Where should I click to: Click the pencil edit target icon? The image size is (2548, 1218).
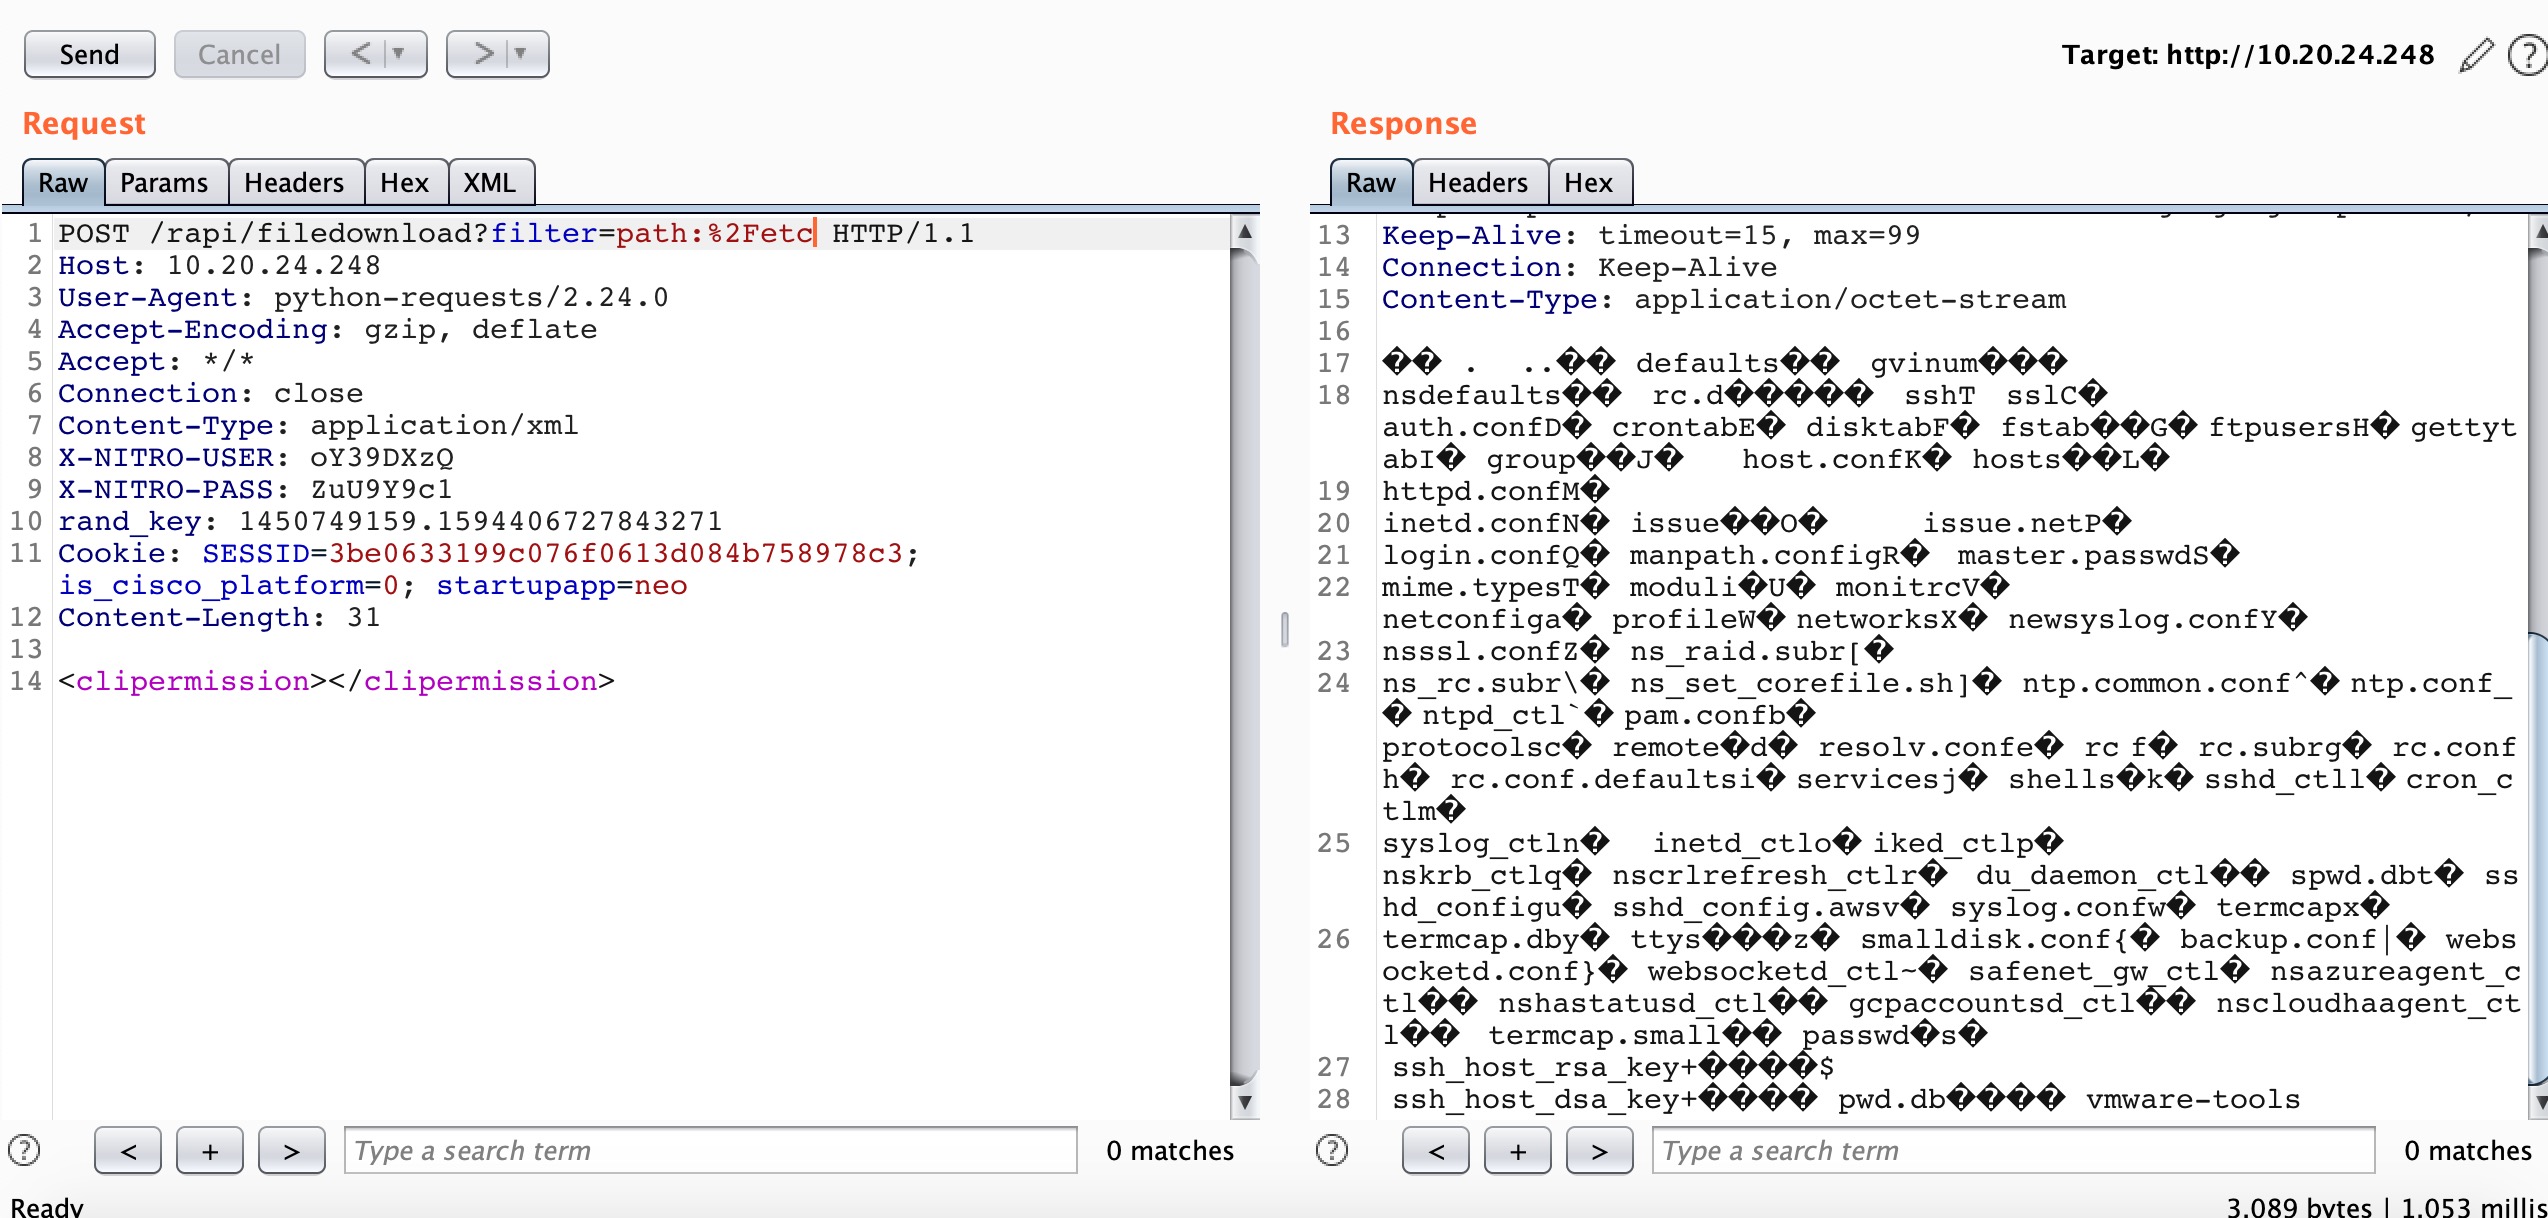(2476, 55)
